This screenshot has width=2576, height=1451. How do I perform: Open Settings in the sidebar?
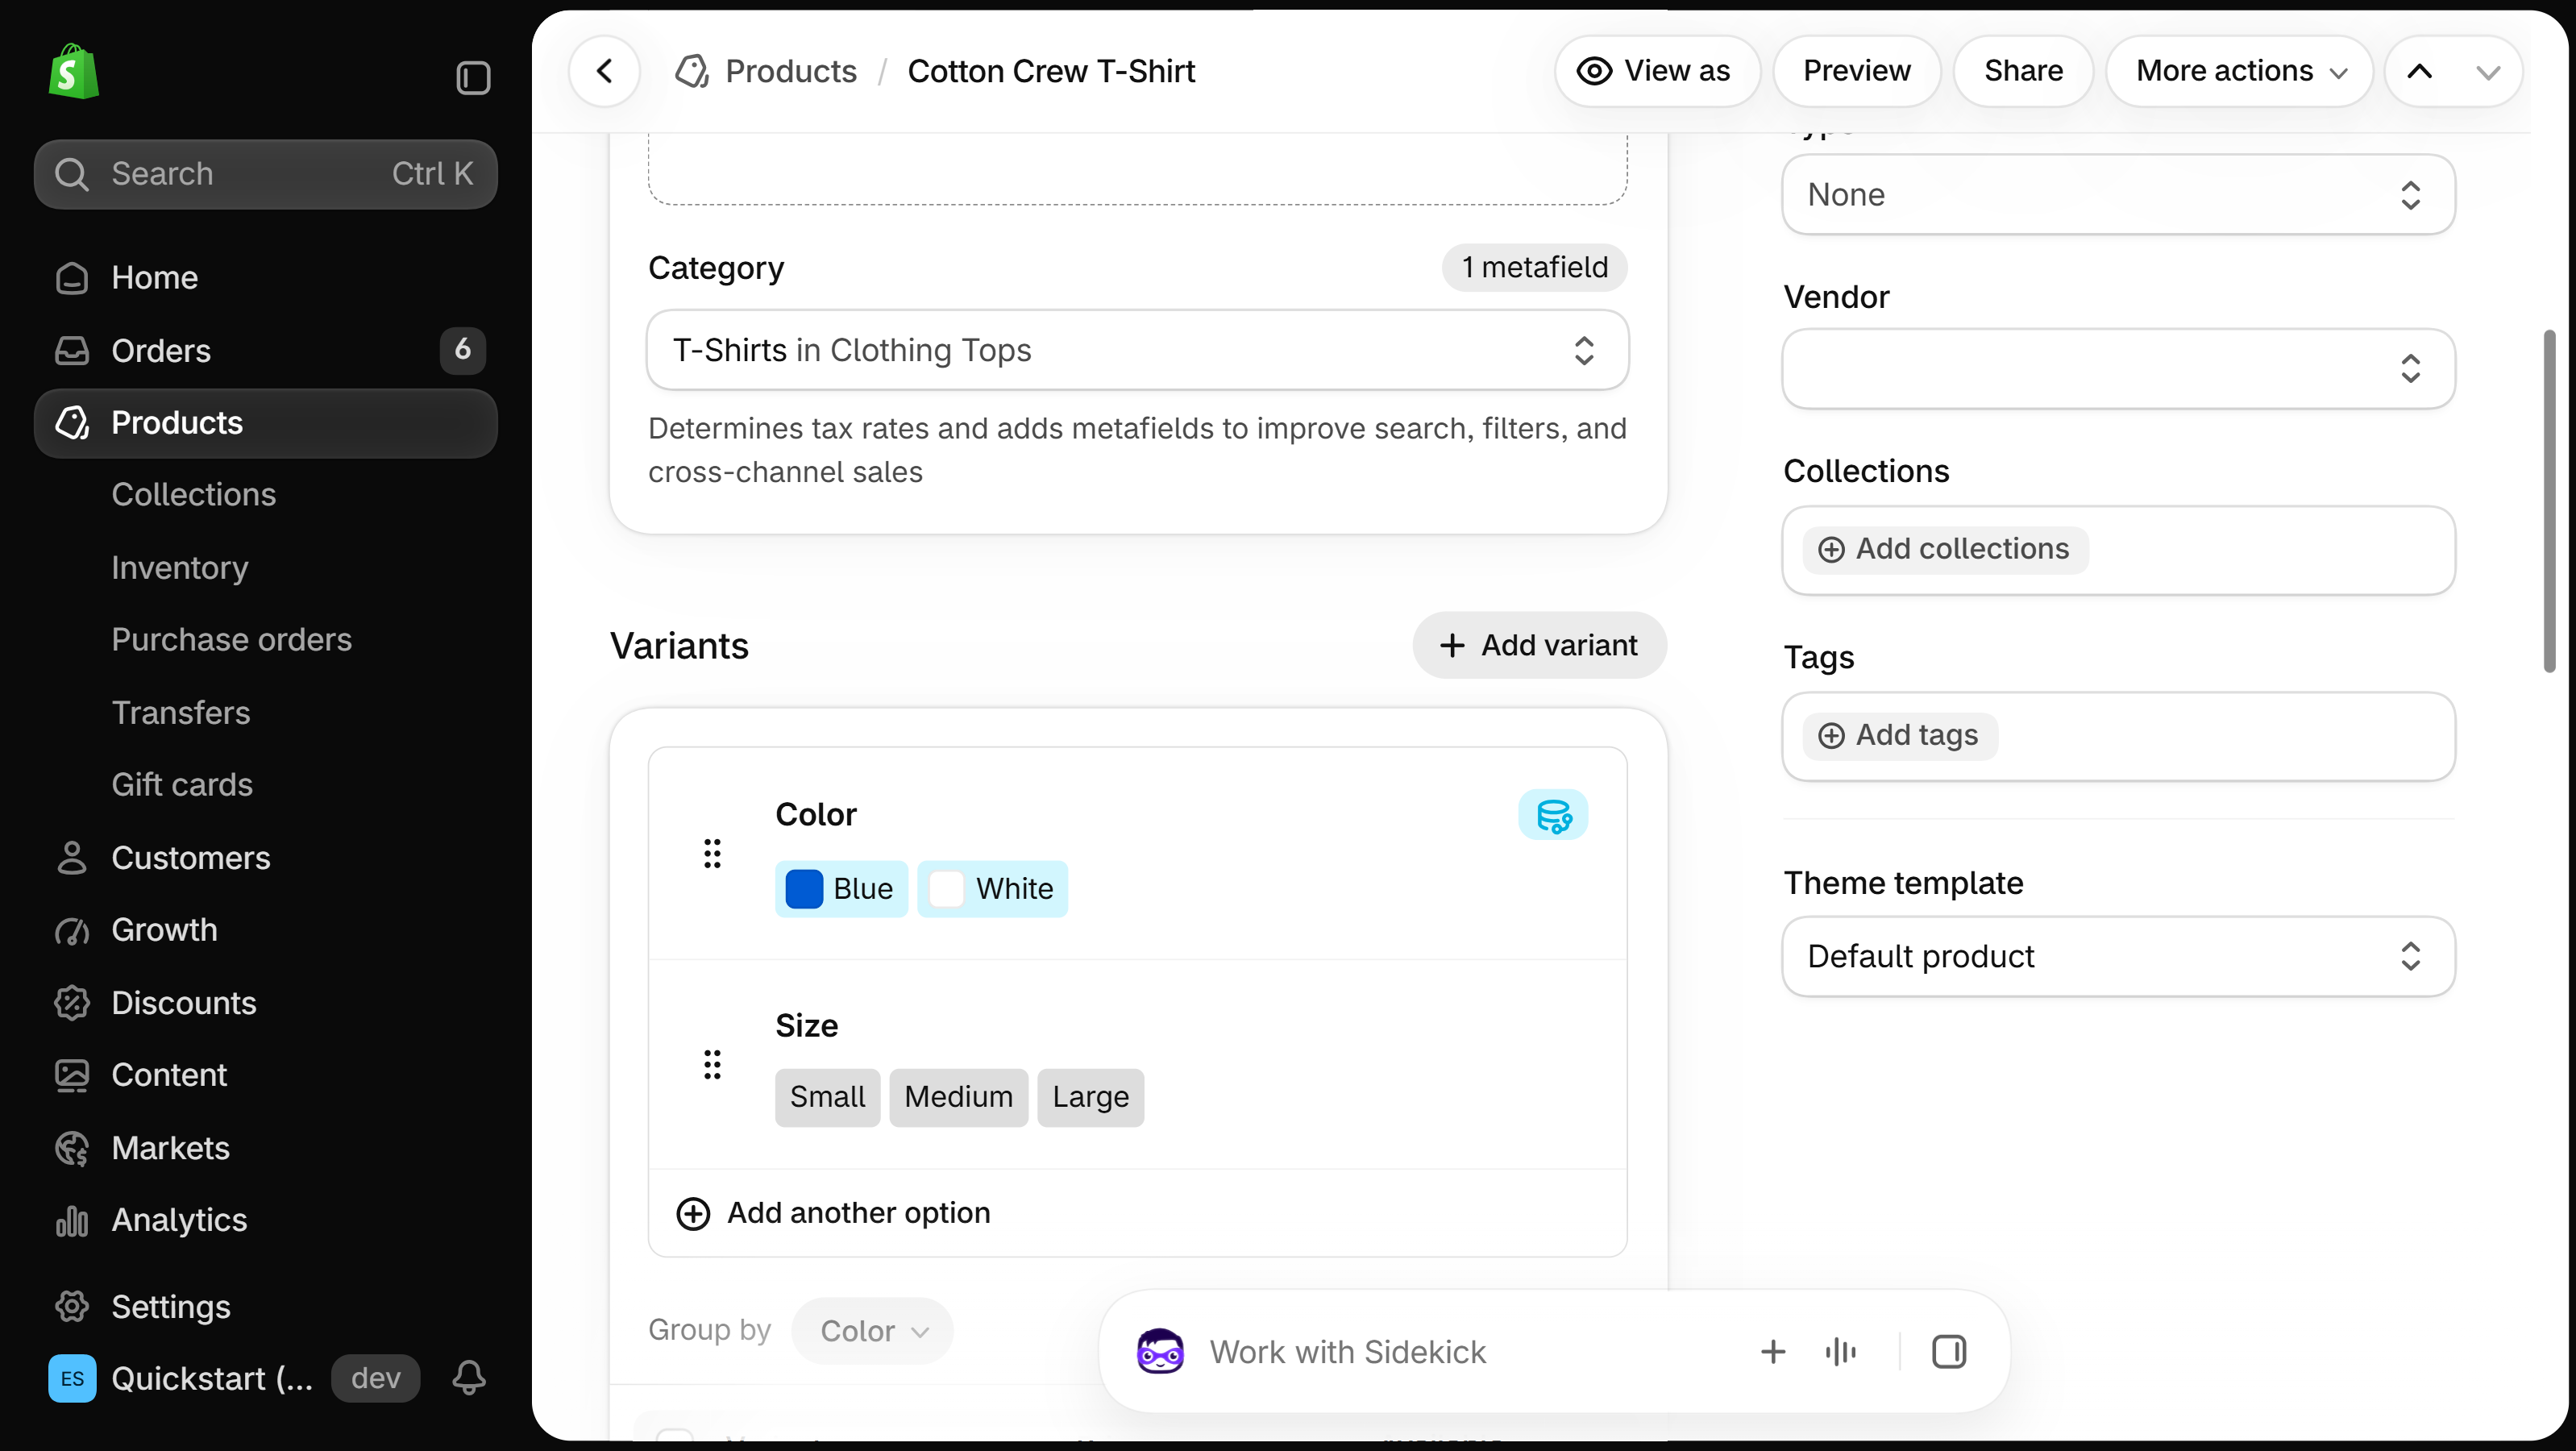(x=265, y=1306)
